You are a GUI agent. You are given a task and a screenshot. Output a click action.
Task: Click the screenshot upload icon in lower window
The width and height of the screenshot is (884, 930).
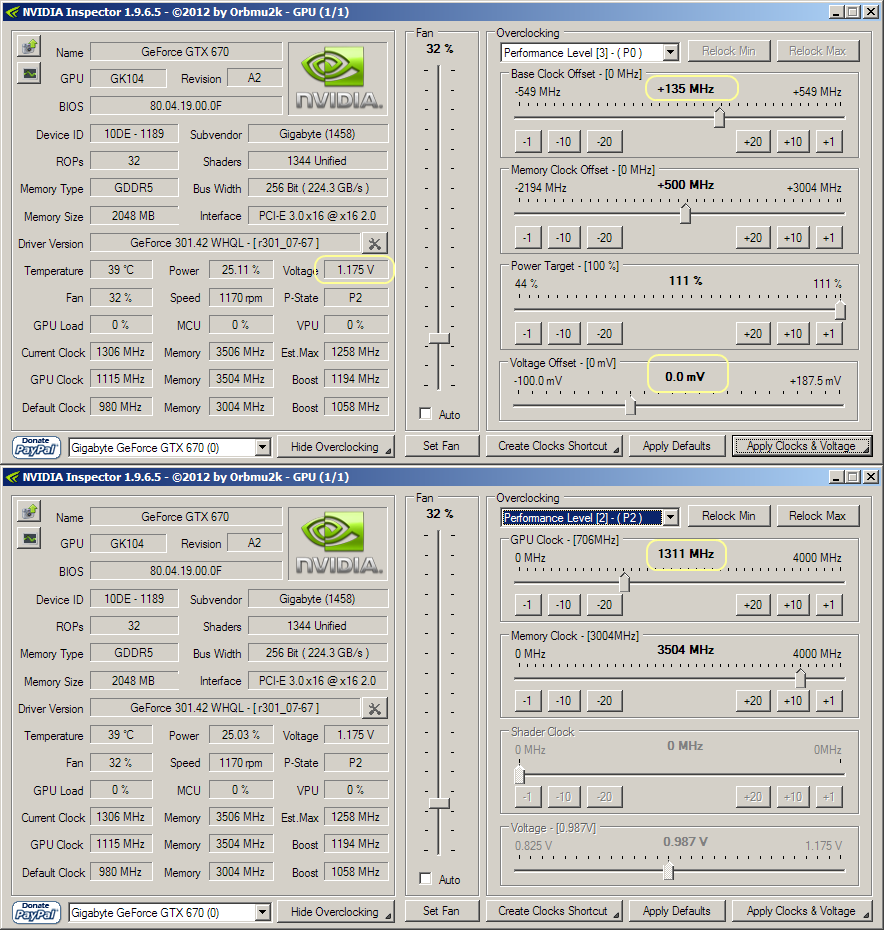click(x=29, y=512)
